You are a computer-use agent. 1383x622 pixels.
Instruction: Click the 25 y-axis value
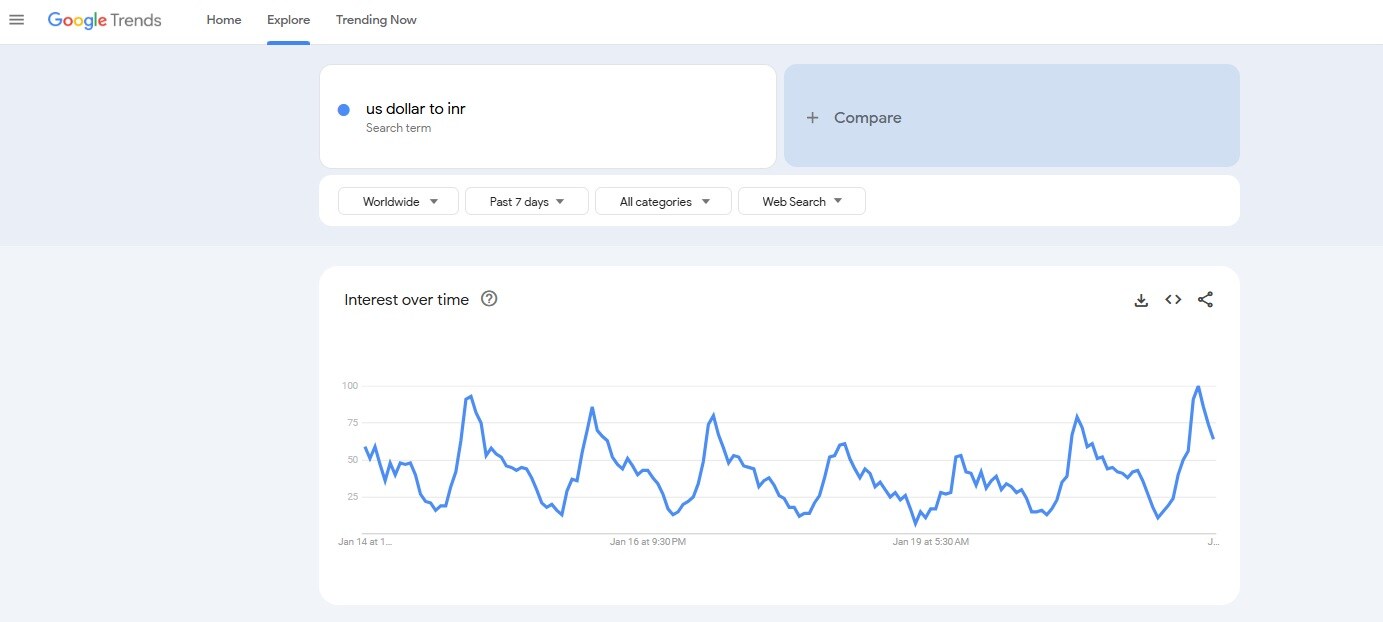coord(352,497)
